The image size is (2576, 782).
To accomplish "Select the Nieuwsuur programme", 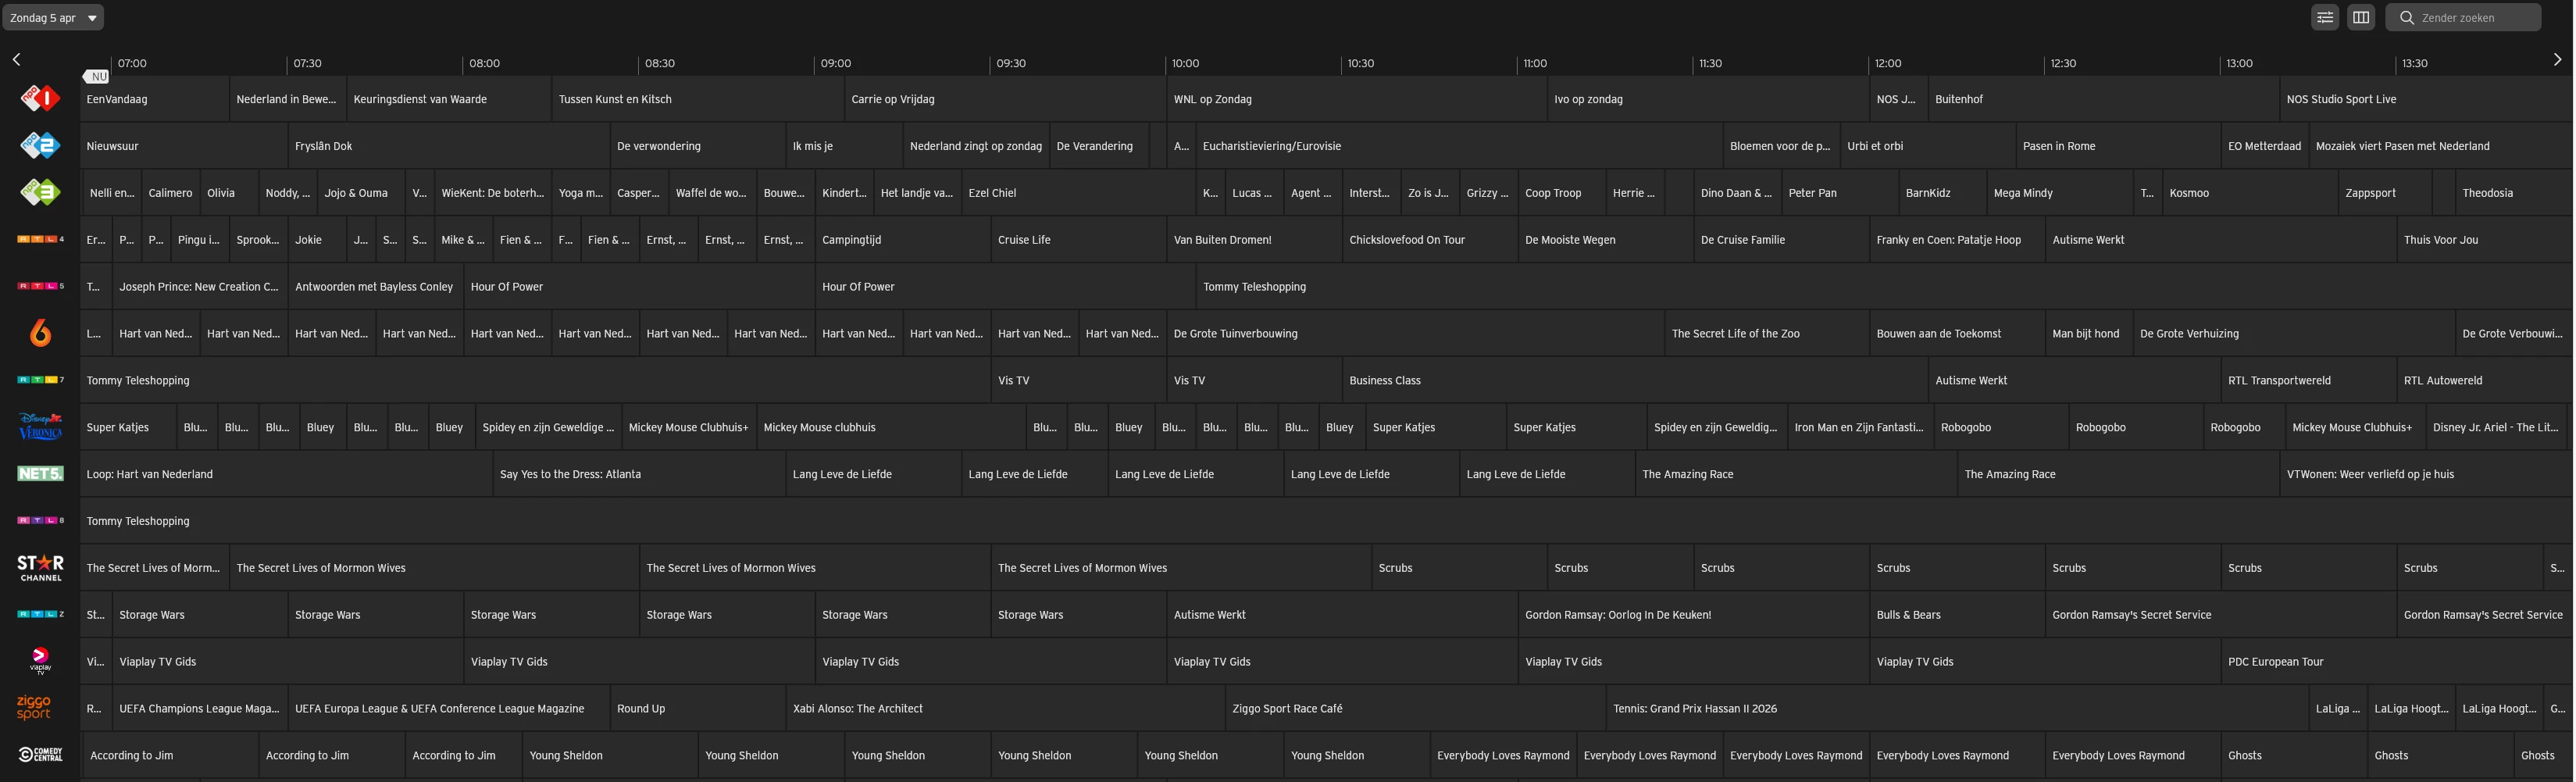I will tap(184, 146).
